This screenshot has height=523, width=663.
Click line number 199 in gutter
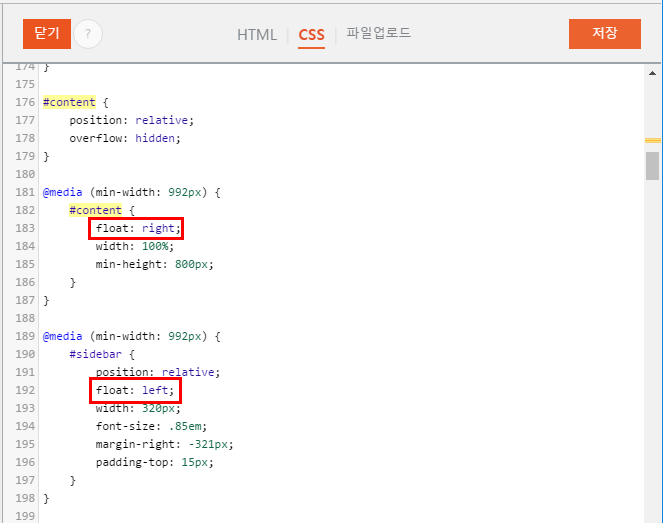(x=25, y=516)
